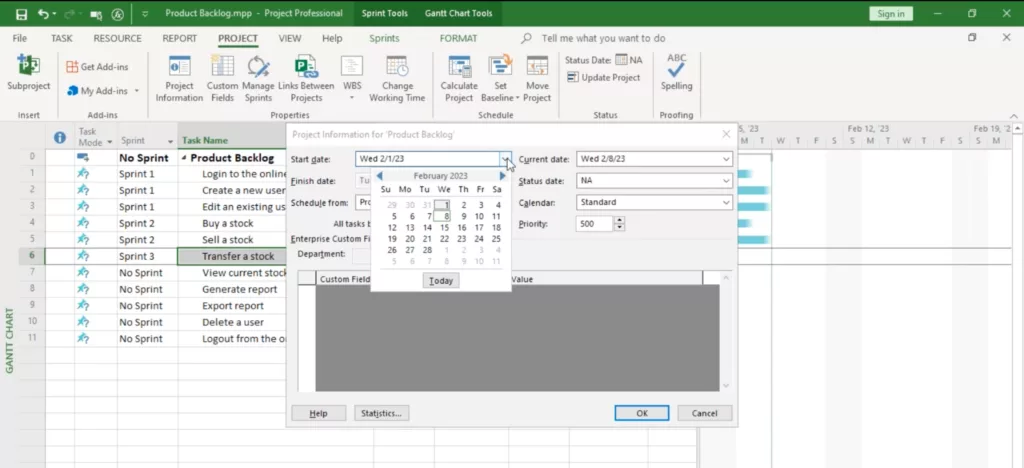This screenshot has height=468, width=1024.
Task: Run the Spelling check
Action: pos(677,73)
